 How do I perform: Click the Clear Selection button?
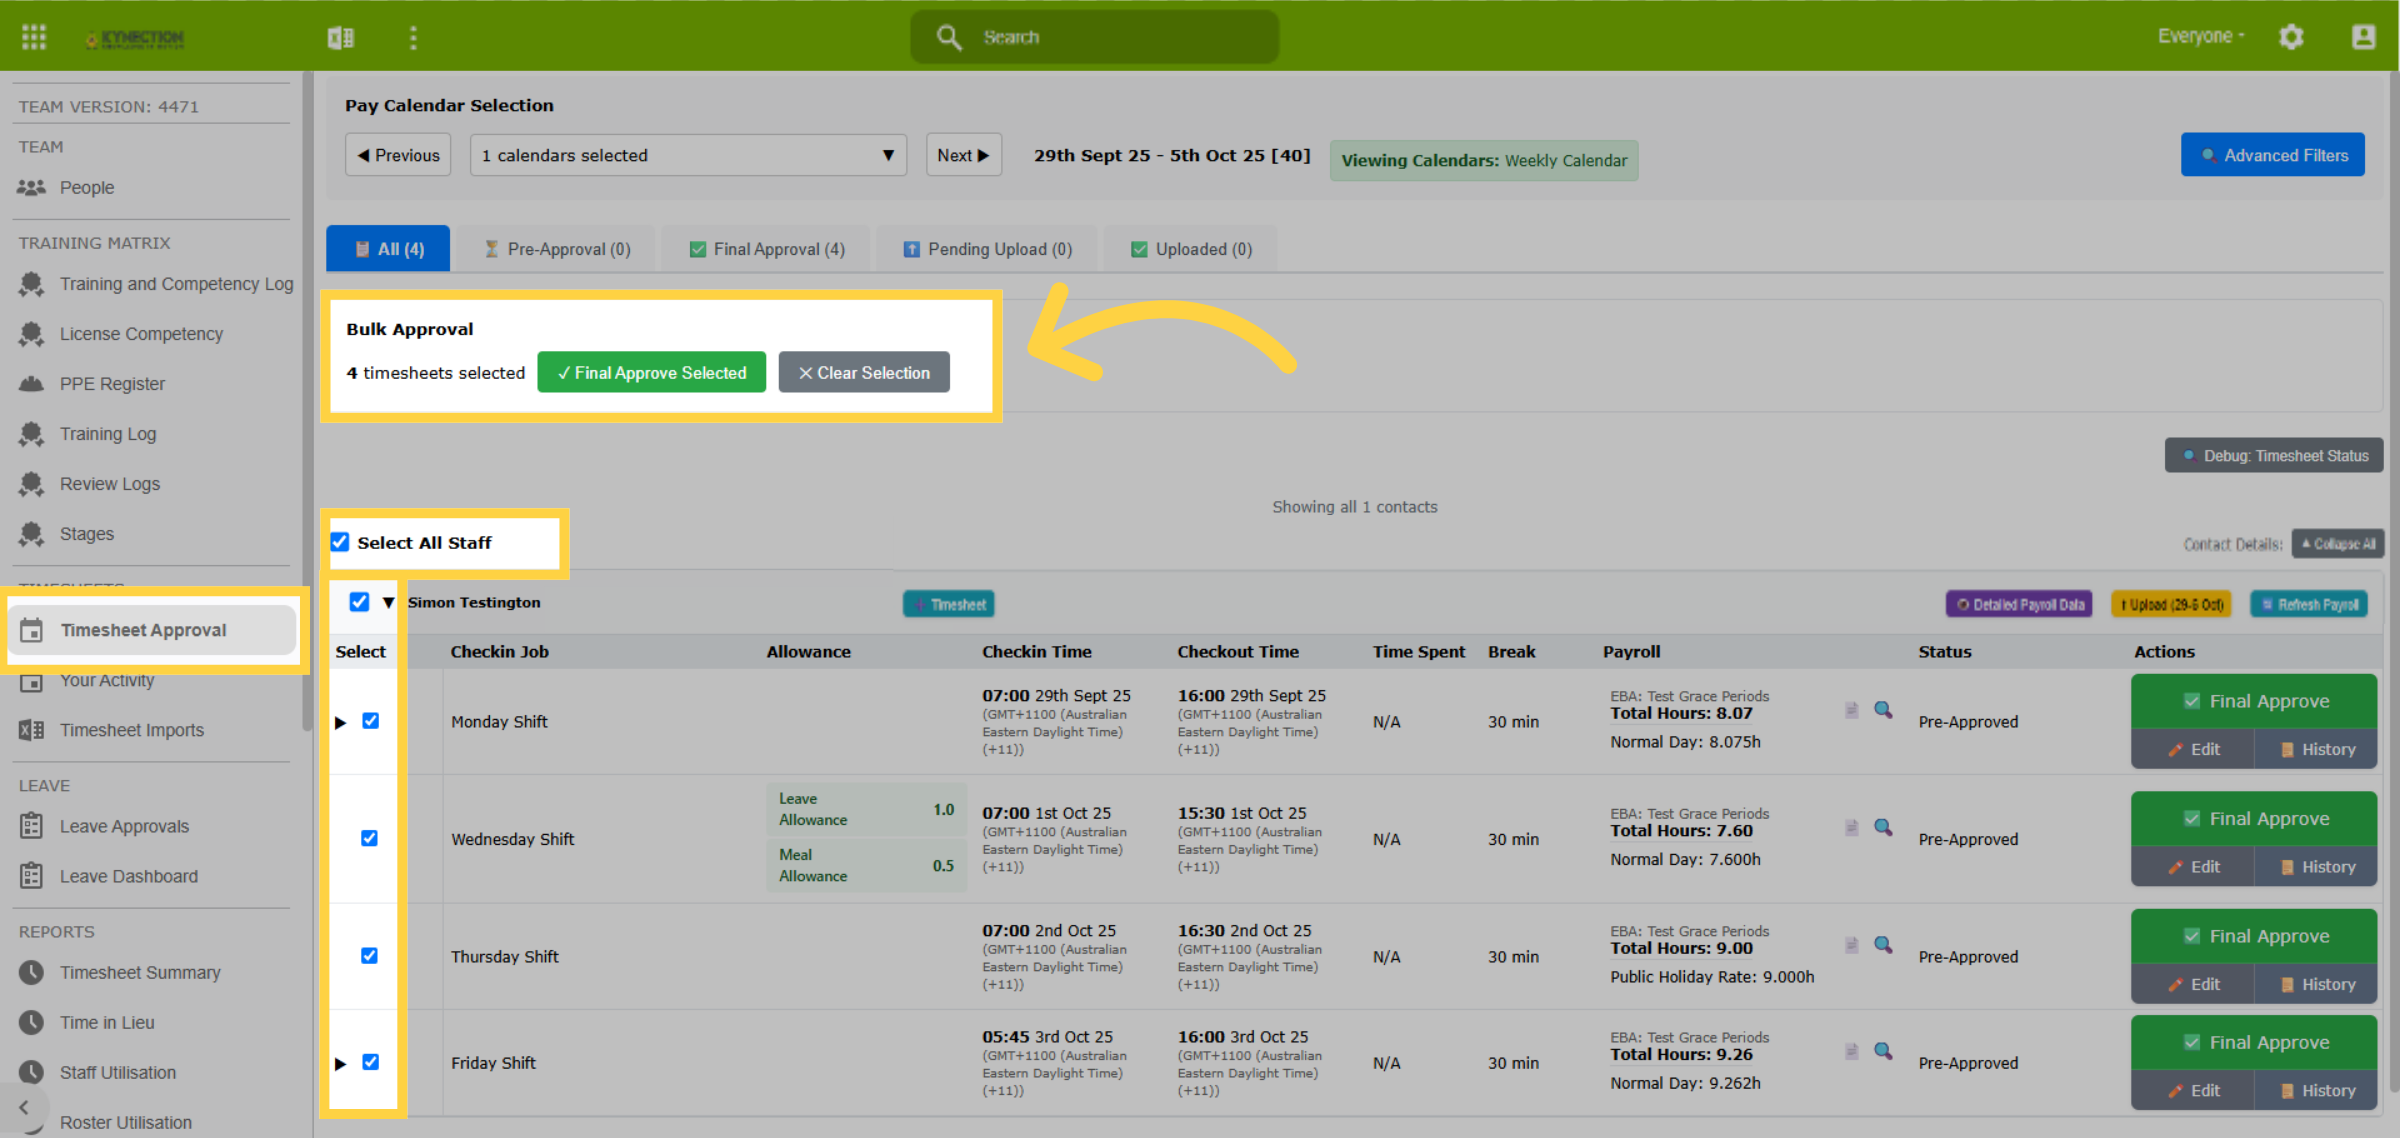pos(864,372)
